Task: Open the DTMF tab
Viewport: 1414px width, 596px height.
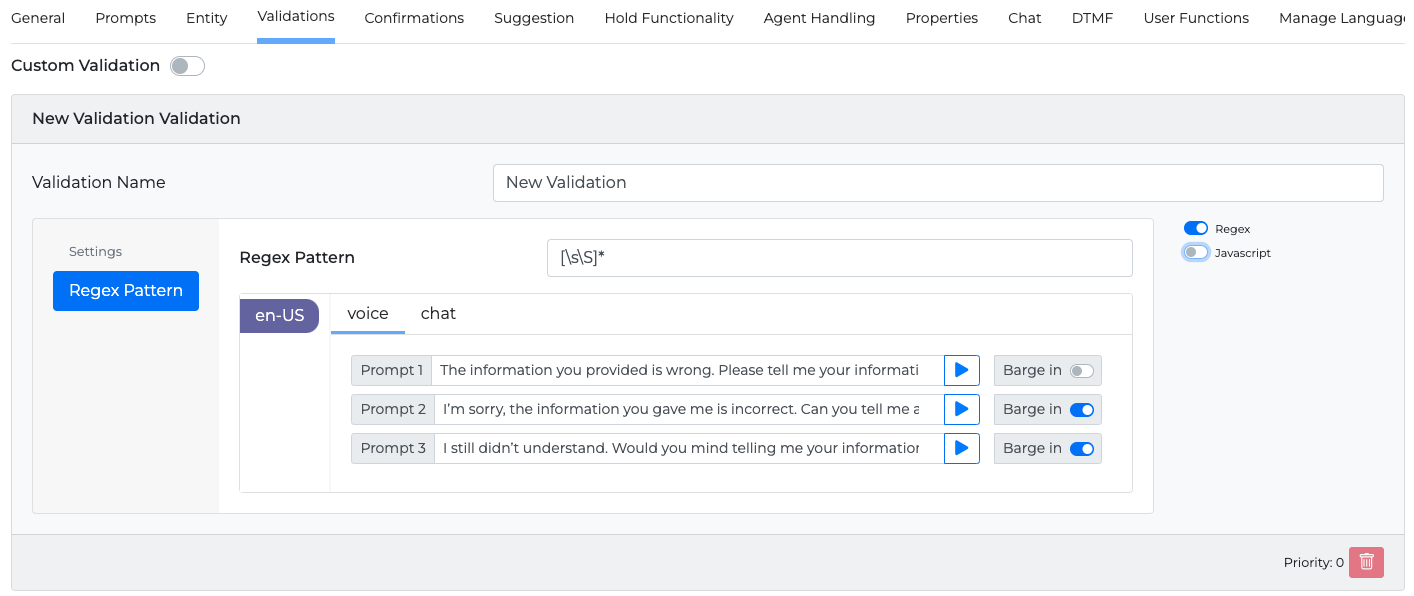Action: coord(1092,18)
